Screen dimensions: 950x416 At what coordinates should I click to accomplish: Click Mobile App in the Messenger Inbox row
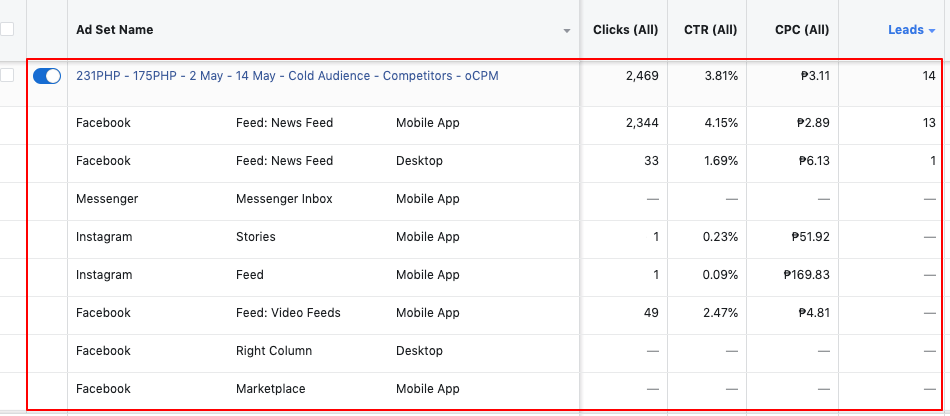click(x=428, y=199)
